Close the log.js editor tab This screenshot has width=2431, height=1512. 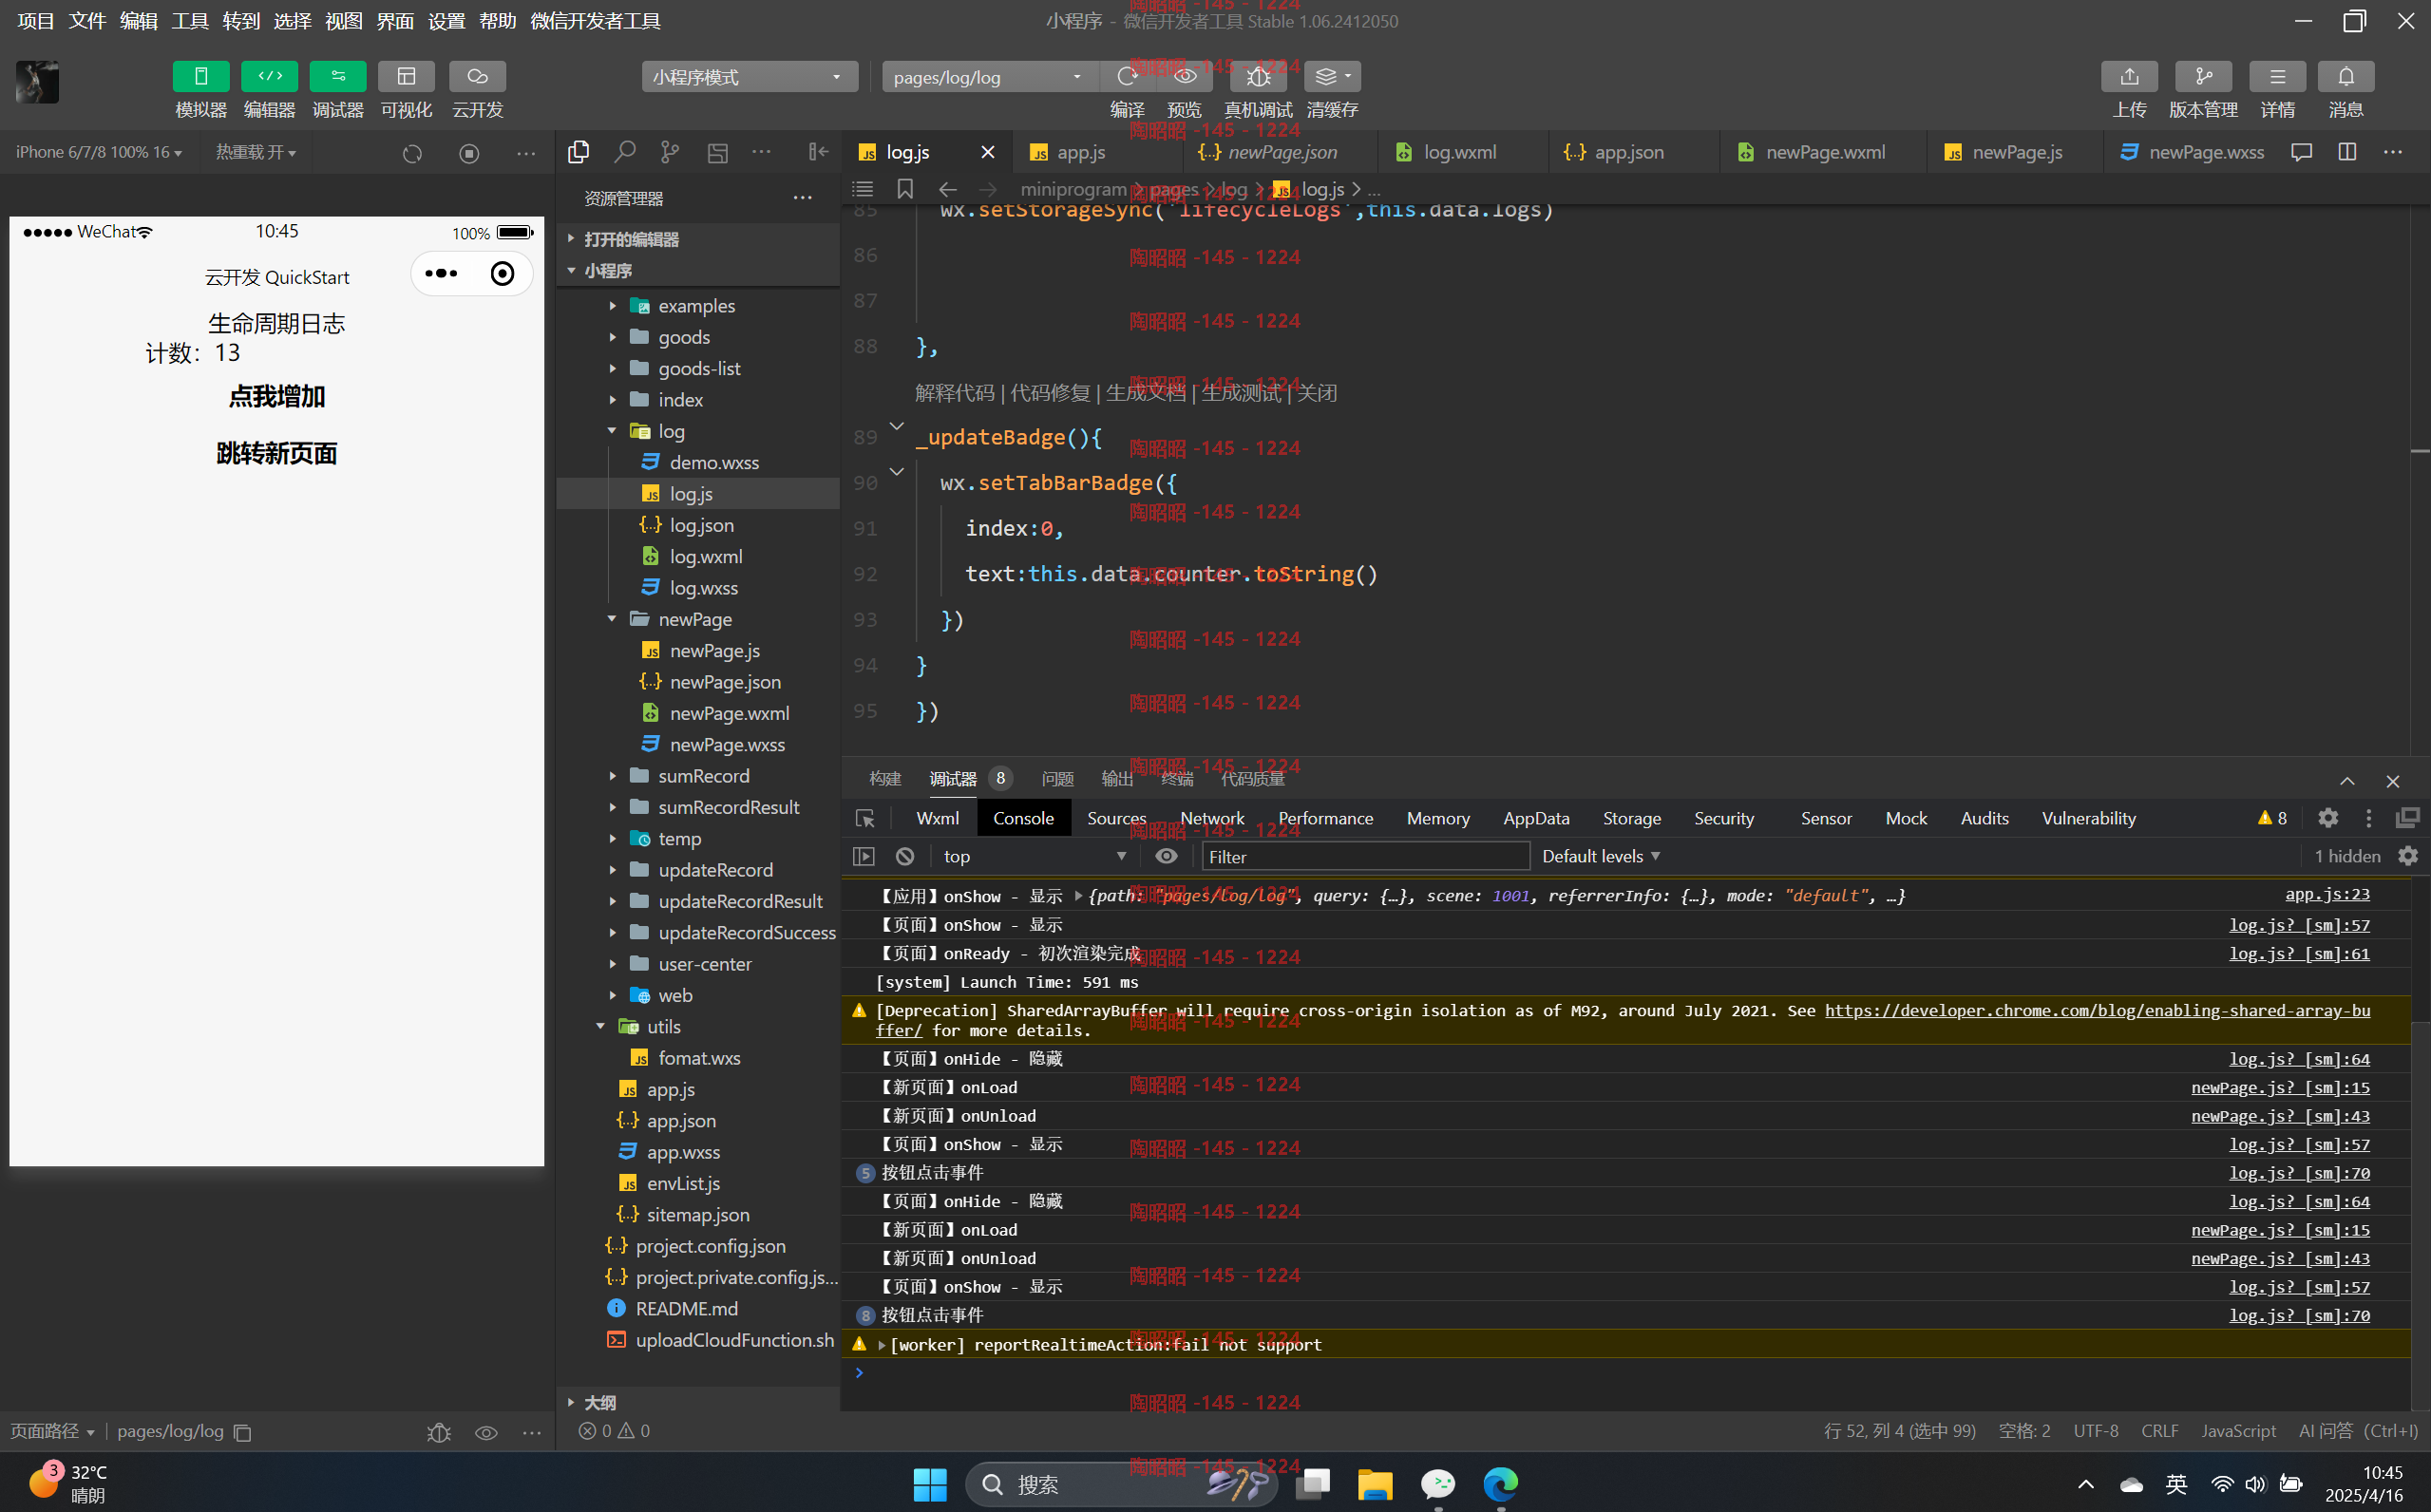click(987, 152)
